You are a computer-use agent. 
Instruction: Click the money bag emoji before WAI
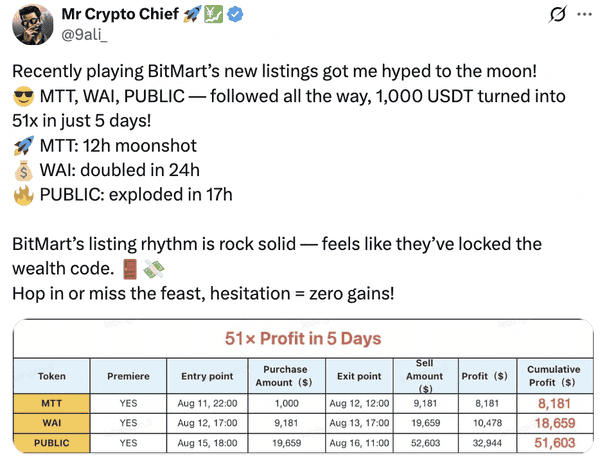click(x=24, y=170)
